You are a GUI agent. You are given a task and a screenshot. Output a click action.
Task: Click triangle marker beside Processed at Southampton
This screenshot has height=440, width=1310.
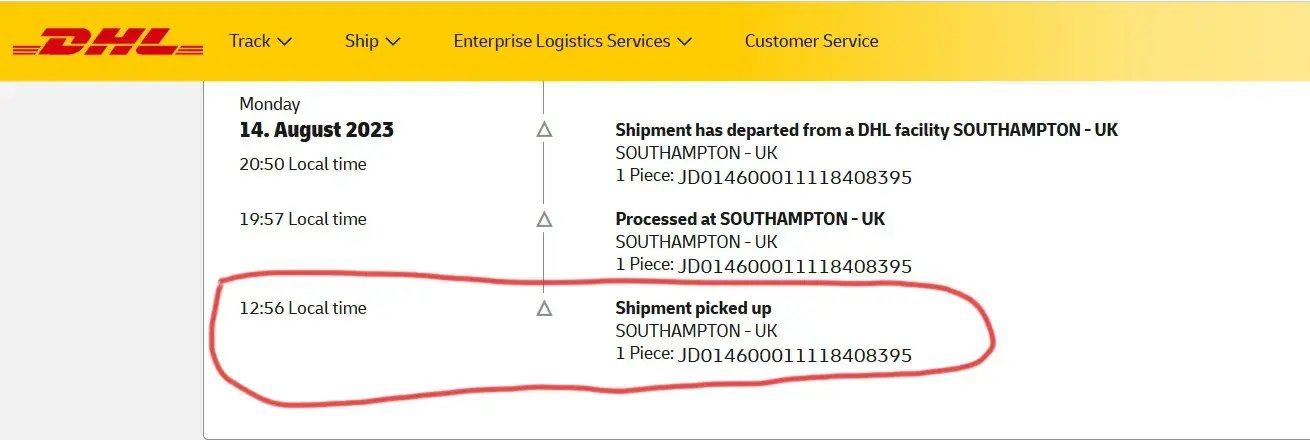[544, 219]
